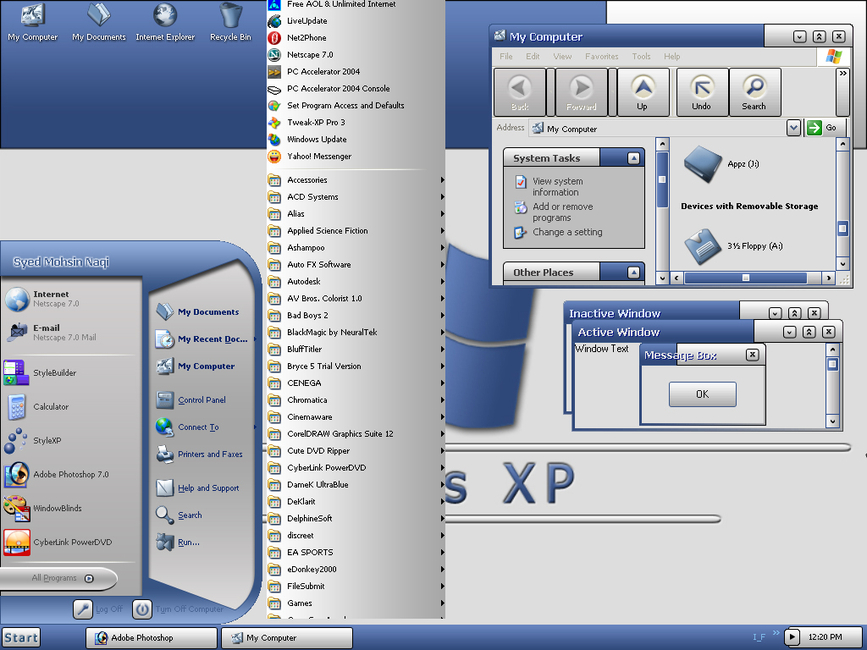Open Internet Netscape 7.0 entry

point(69,299)
